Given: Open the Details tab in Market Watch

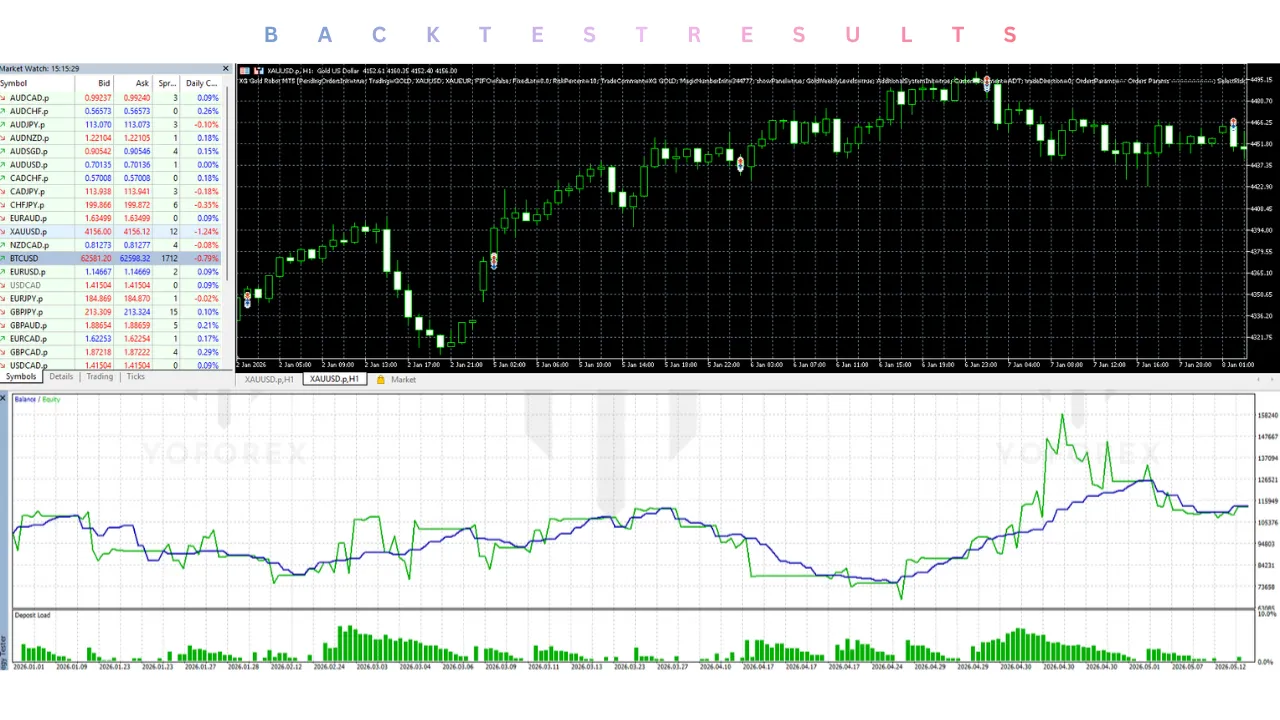Looking at the screenshot, I should coord(61,377).
